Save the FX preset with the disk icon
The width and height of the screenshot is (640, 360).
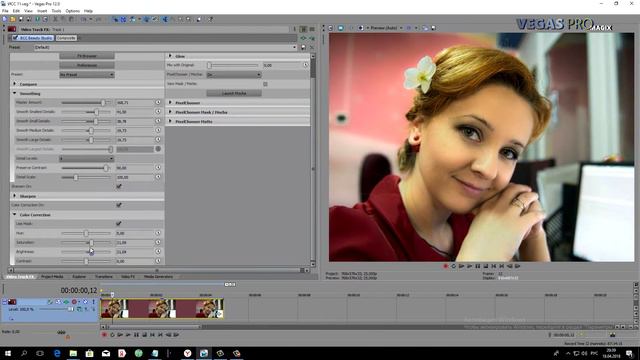pyautogui.click(x=303, y=47)
